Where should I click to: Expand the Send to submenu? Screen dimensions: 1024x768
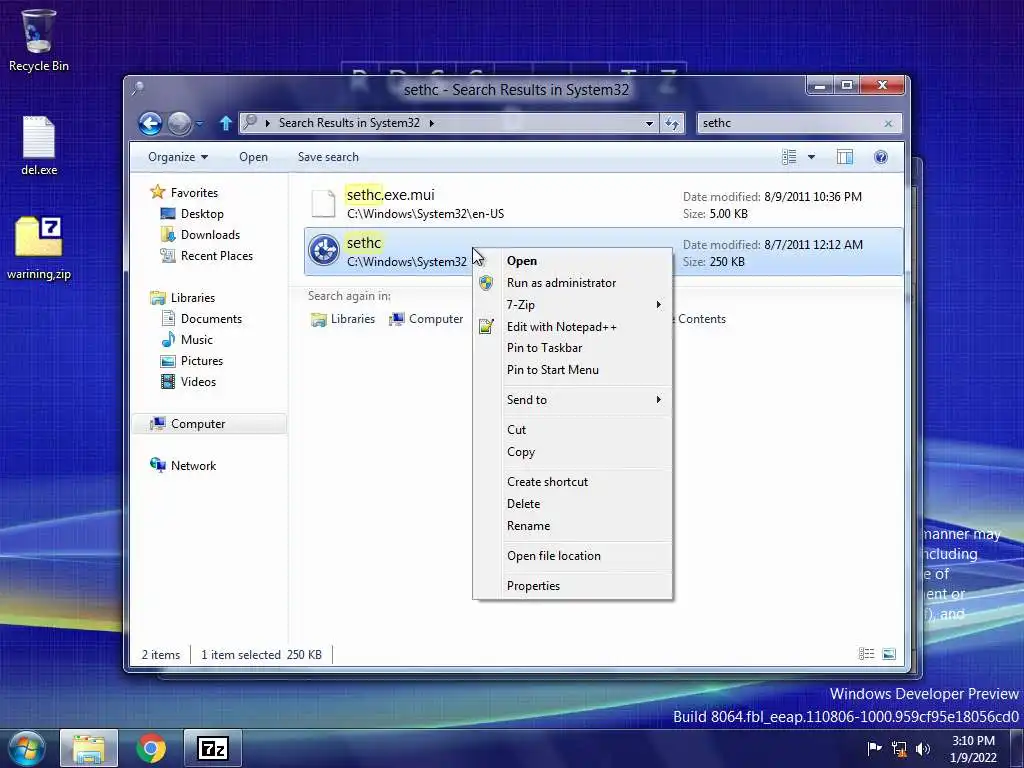[573, 400]
